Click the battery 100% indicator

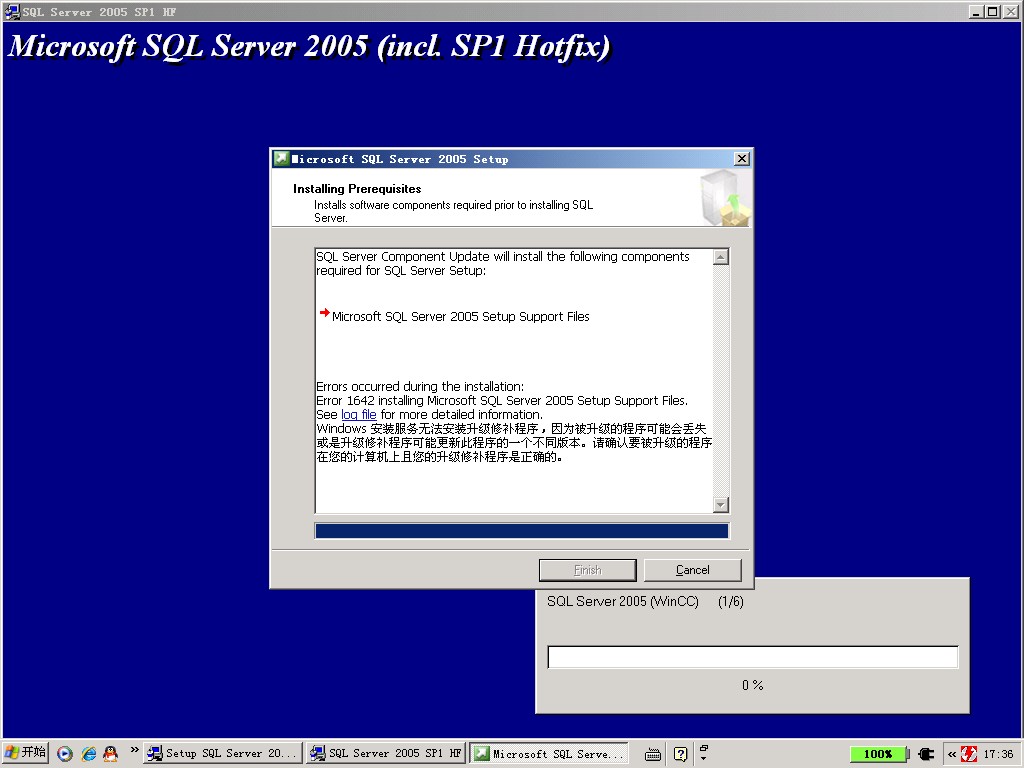(x=878, y=754)
